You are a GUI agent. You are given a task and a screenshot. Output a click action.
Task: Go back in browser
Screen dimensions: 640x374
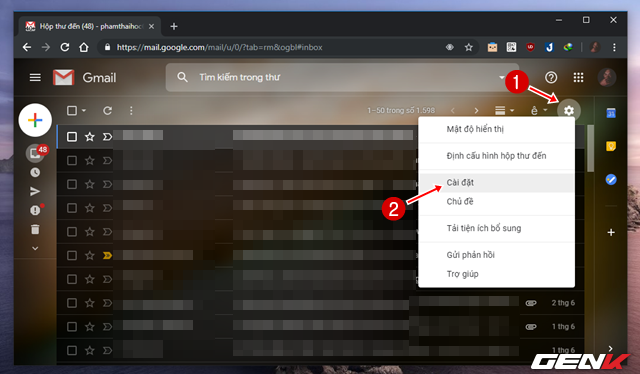tap(27, 47)
